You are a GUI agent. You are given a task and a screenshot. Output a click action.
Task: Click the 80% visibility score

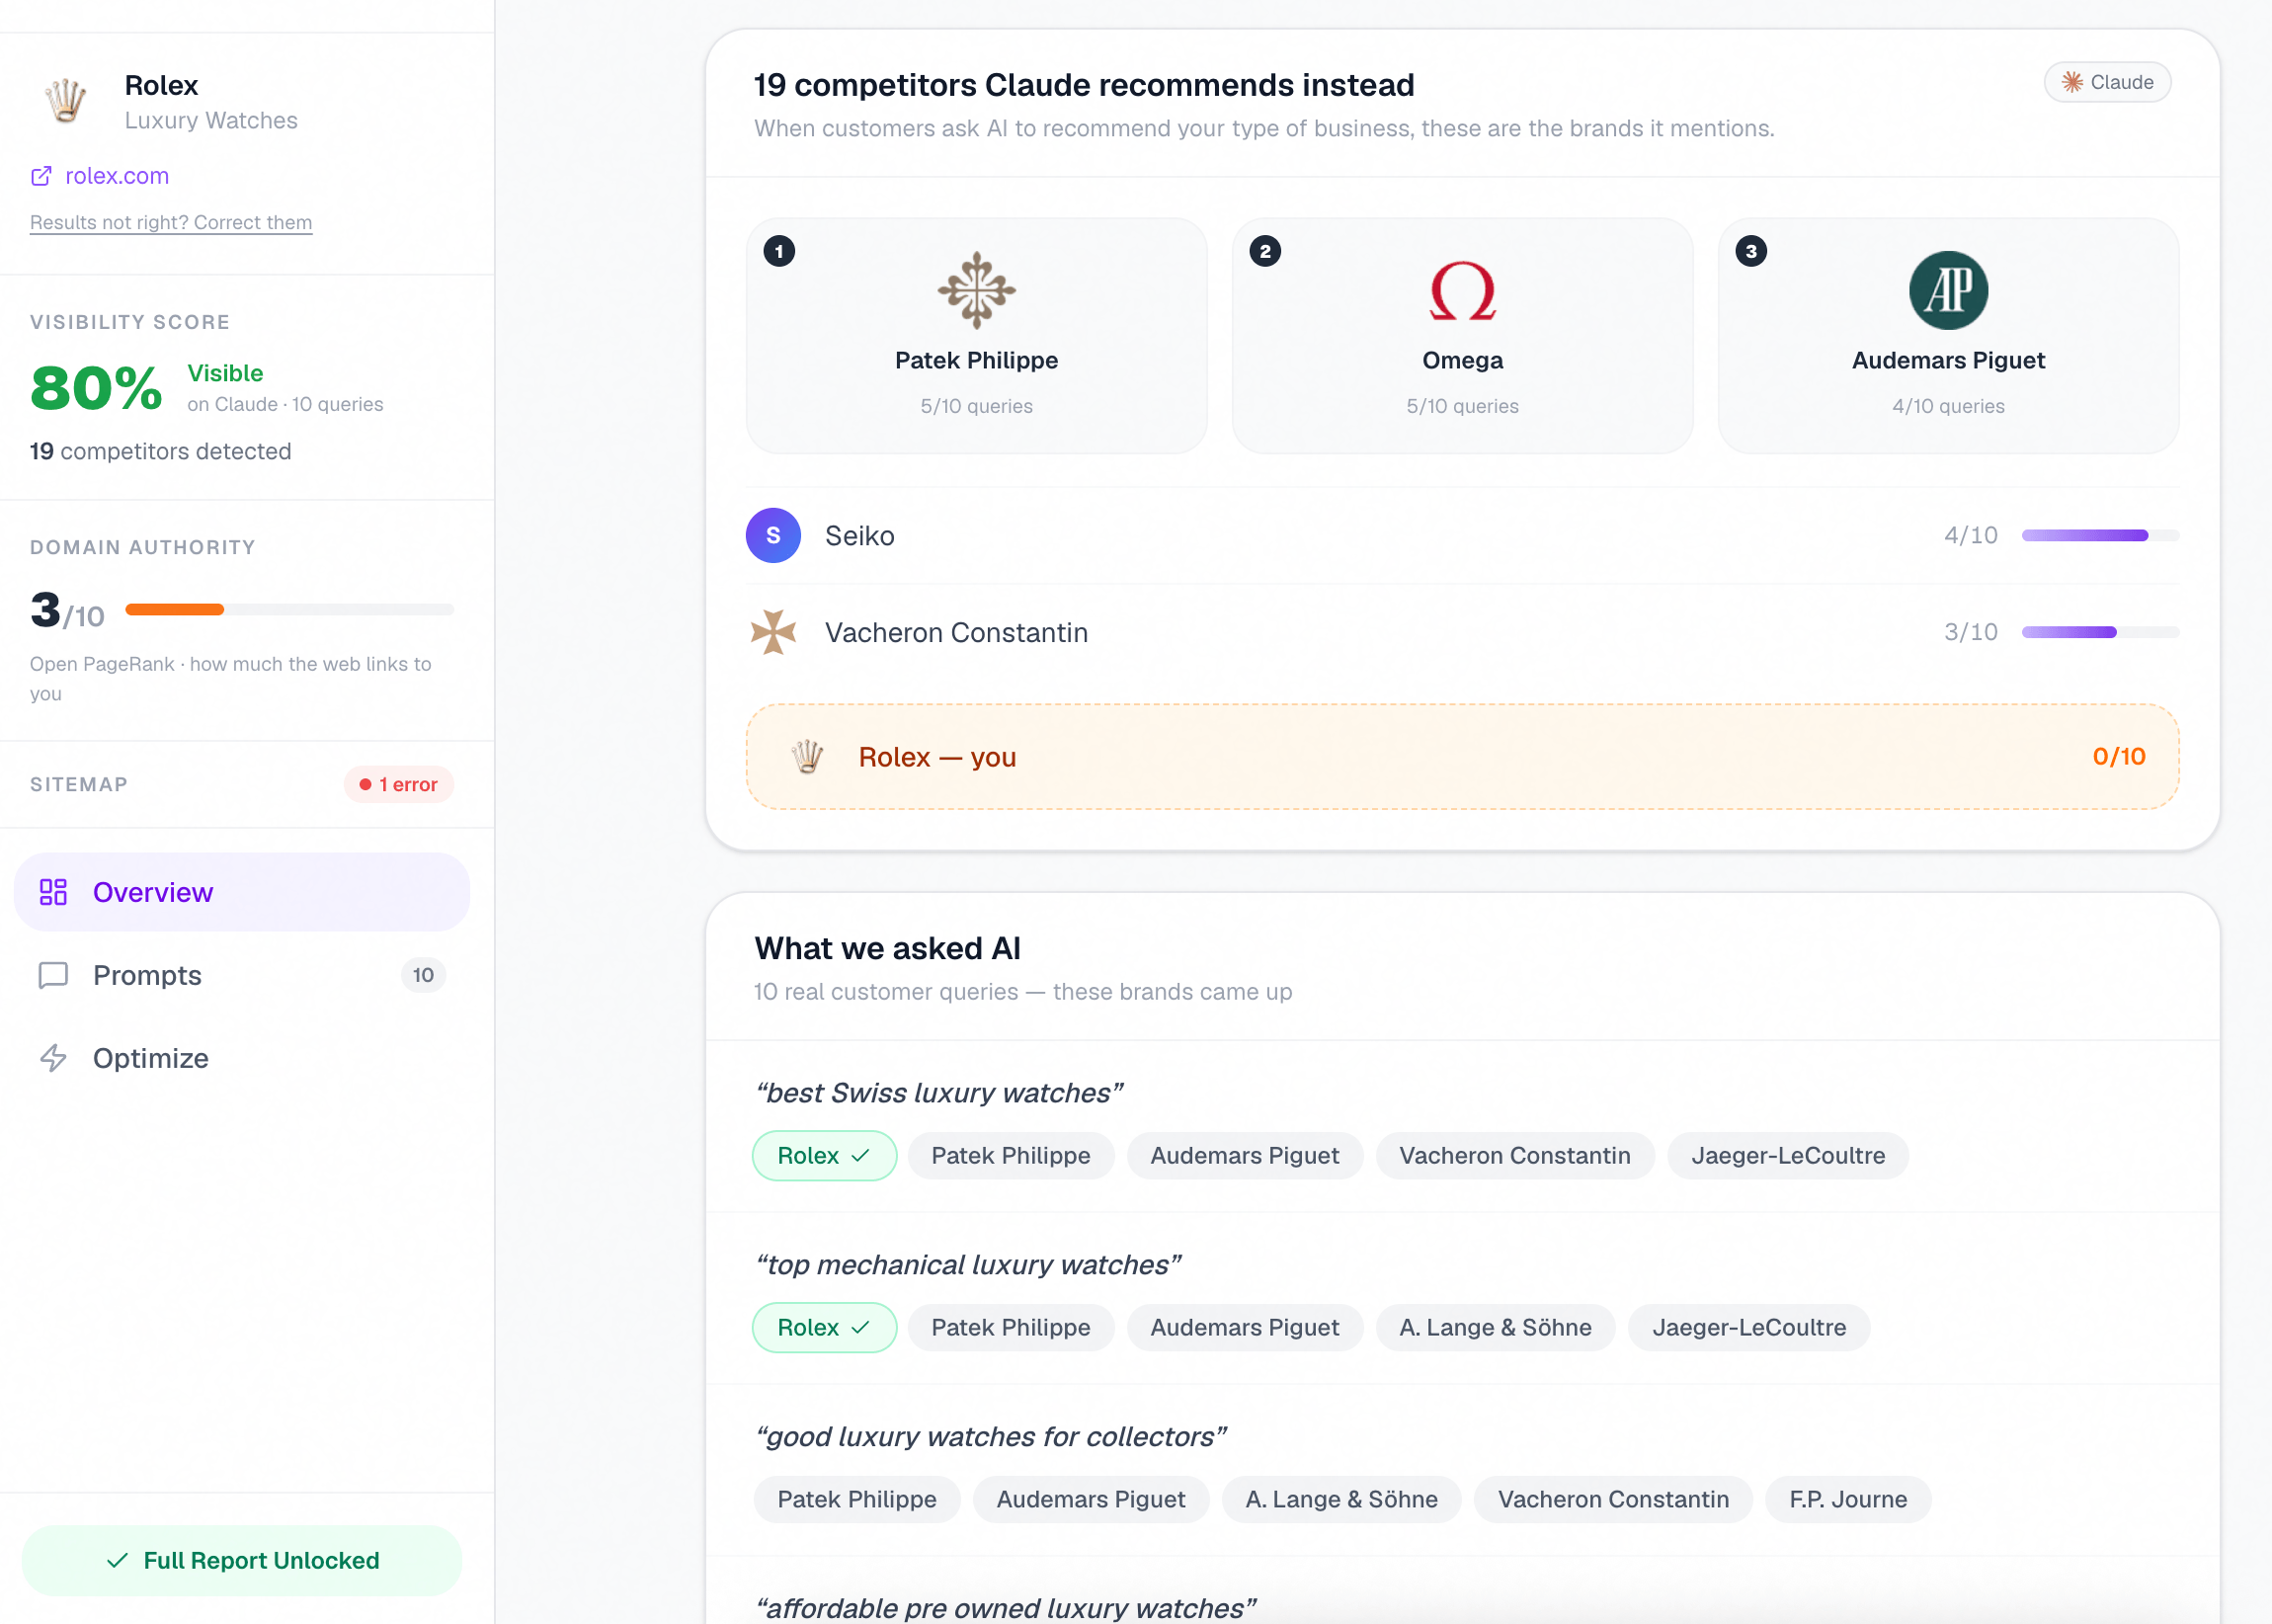[96, 388]
